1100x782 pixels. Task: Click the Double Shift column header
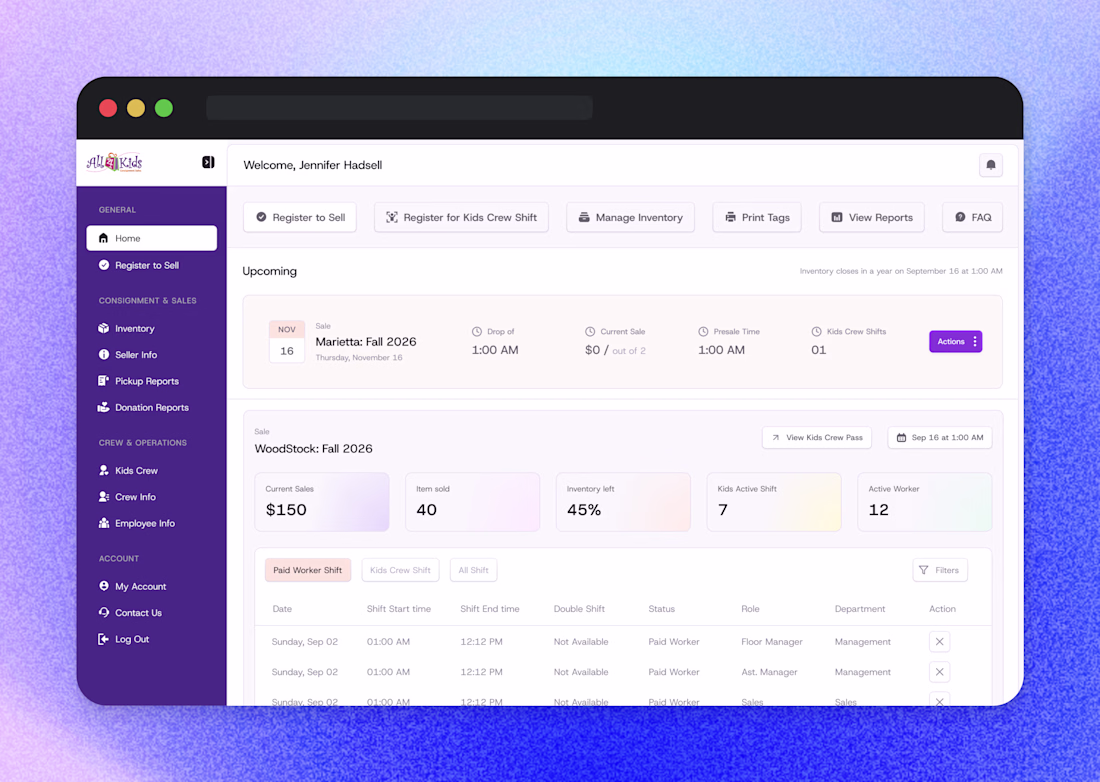(579, 609)
